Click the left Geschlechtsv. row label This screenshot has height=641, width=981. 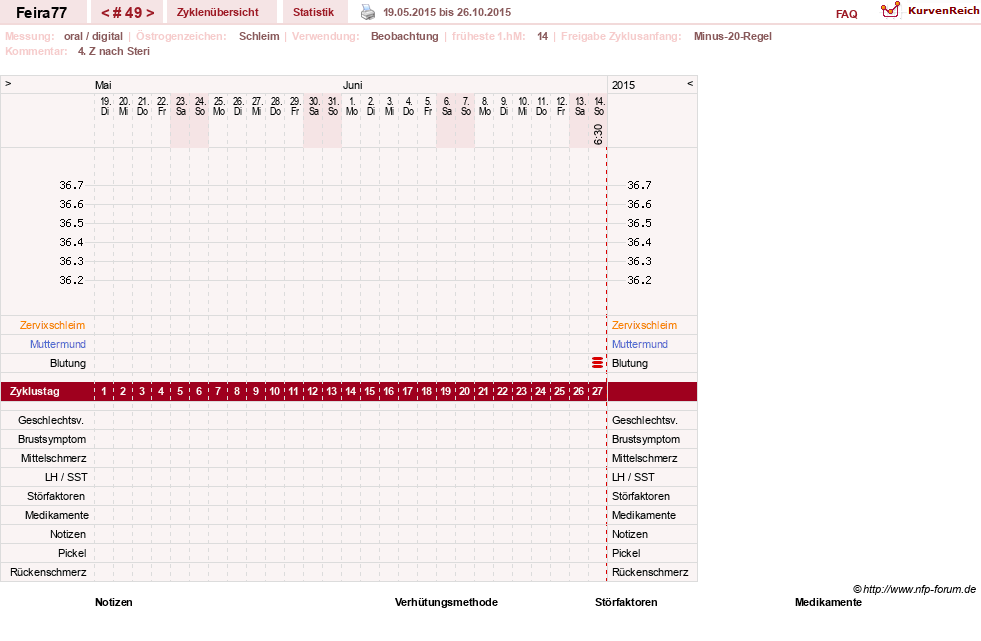click(x=51, y=420)
